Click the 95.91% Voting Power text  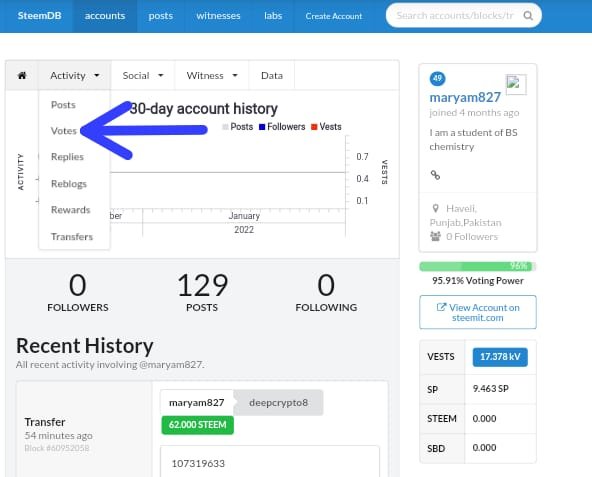click(478, 281)
